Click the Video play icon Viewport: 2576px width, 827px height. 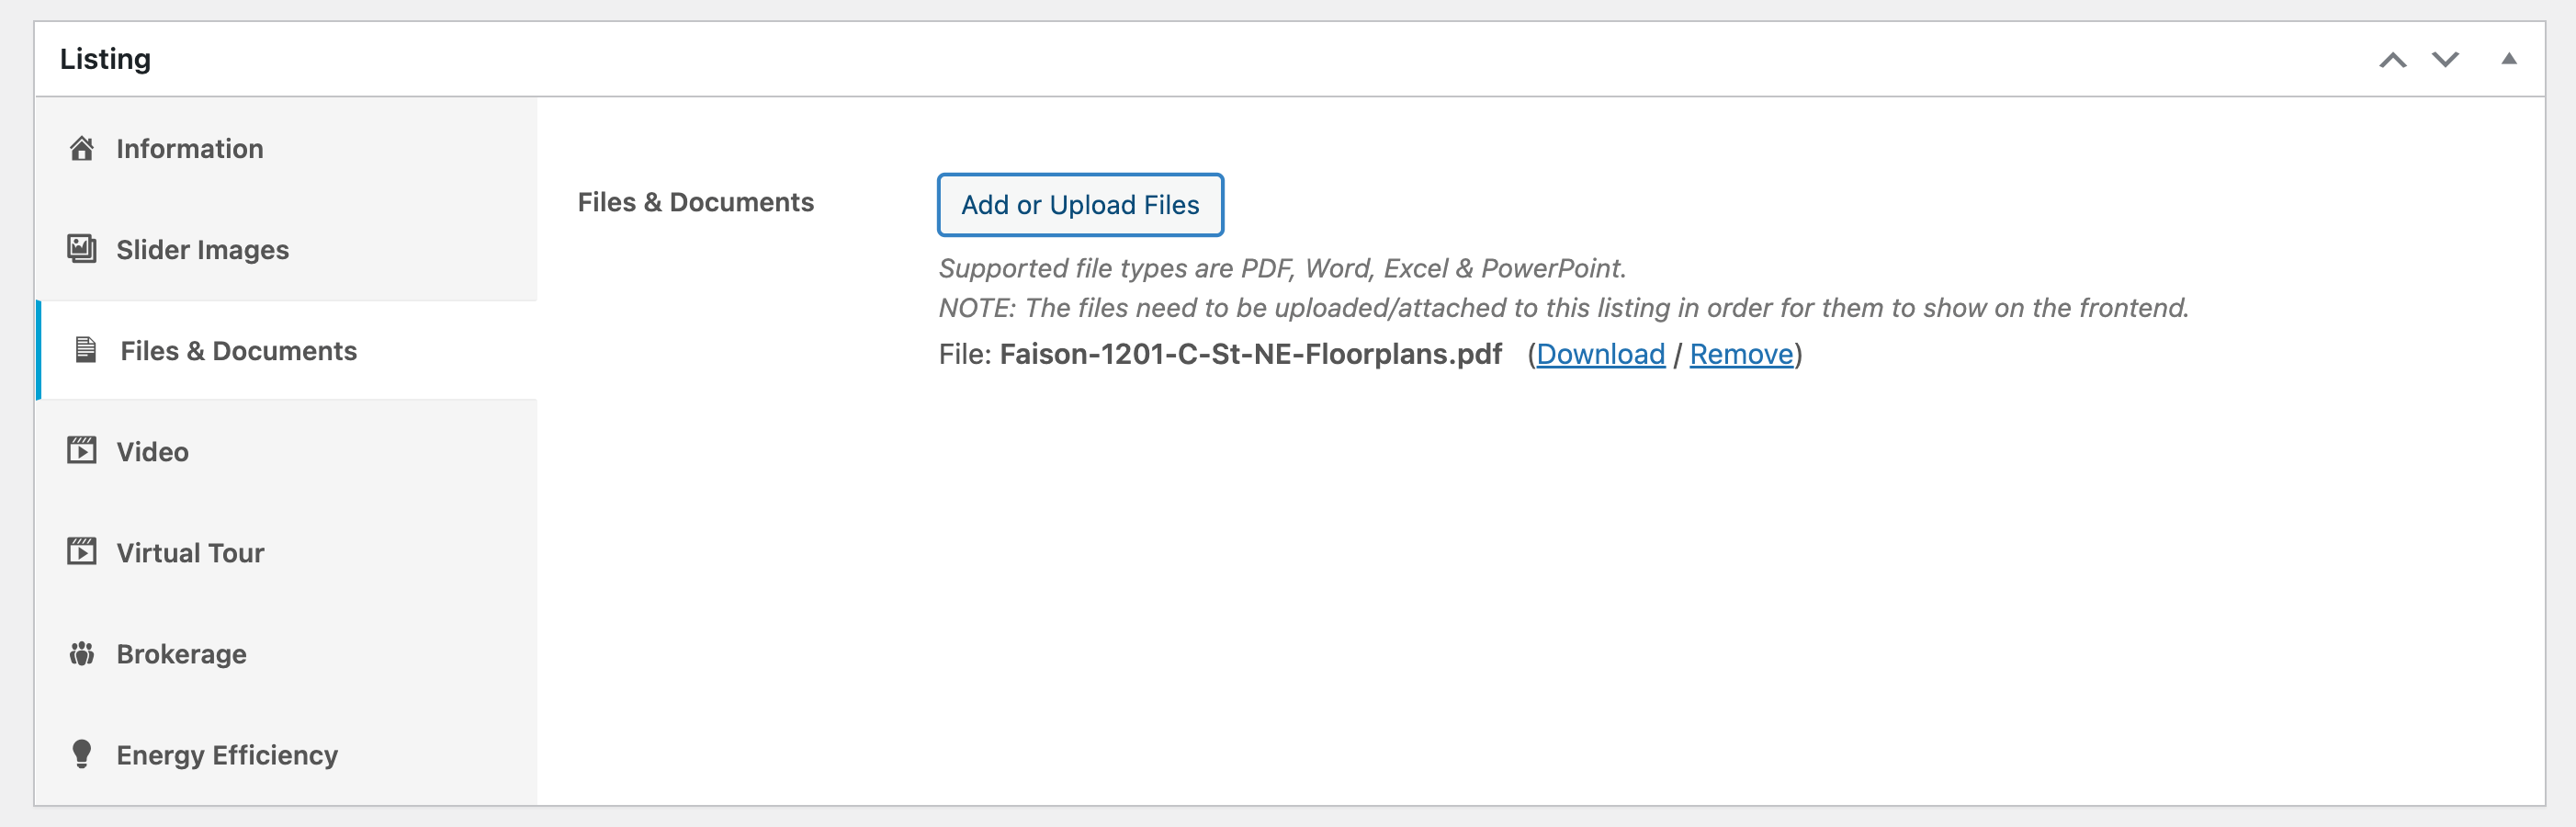click(82, 451)
